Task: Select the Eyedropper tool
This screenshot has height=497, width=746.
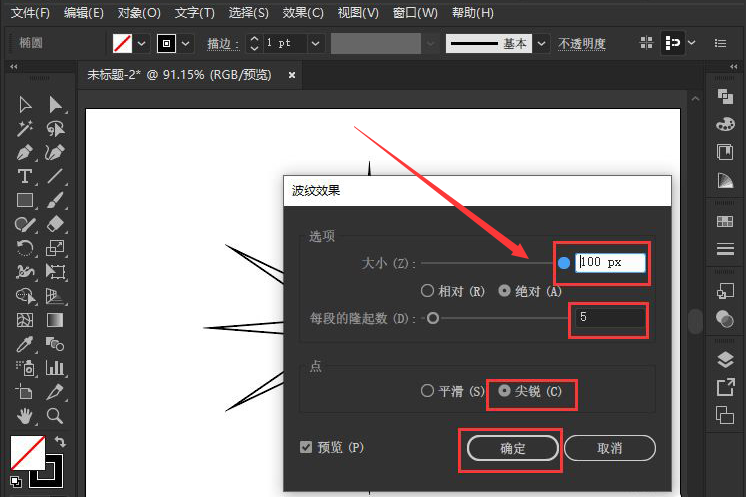Action: (25, 344)
